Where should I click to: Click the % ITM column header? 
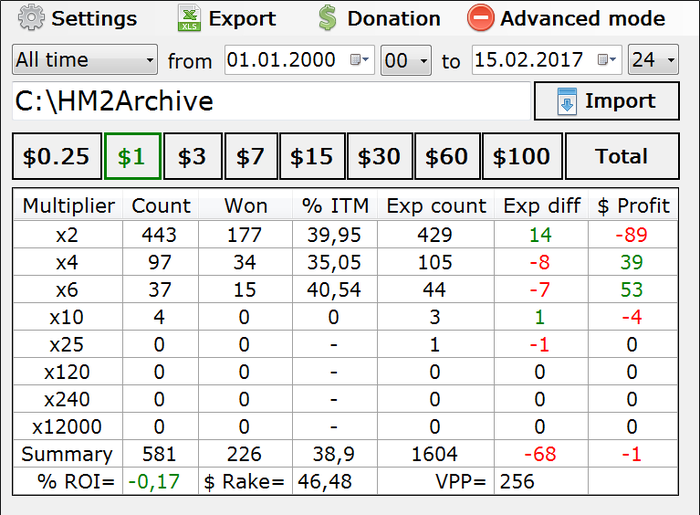tap(335, 206)
